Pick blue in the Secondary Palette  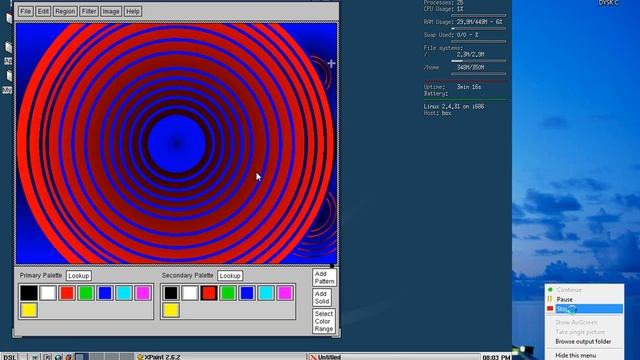point(247,293)
